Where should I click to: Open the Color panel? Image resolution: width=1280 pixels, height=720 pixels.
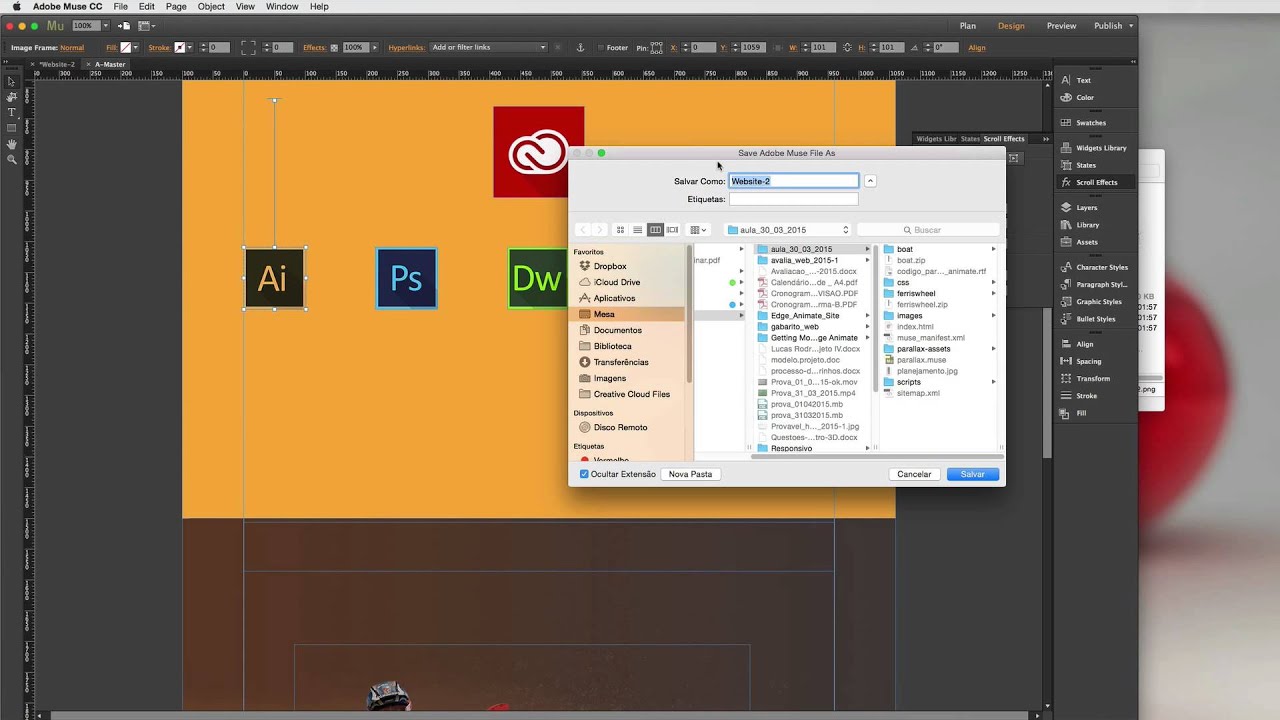(x=1085, y=97)
